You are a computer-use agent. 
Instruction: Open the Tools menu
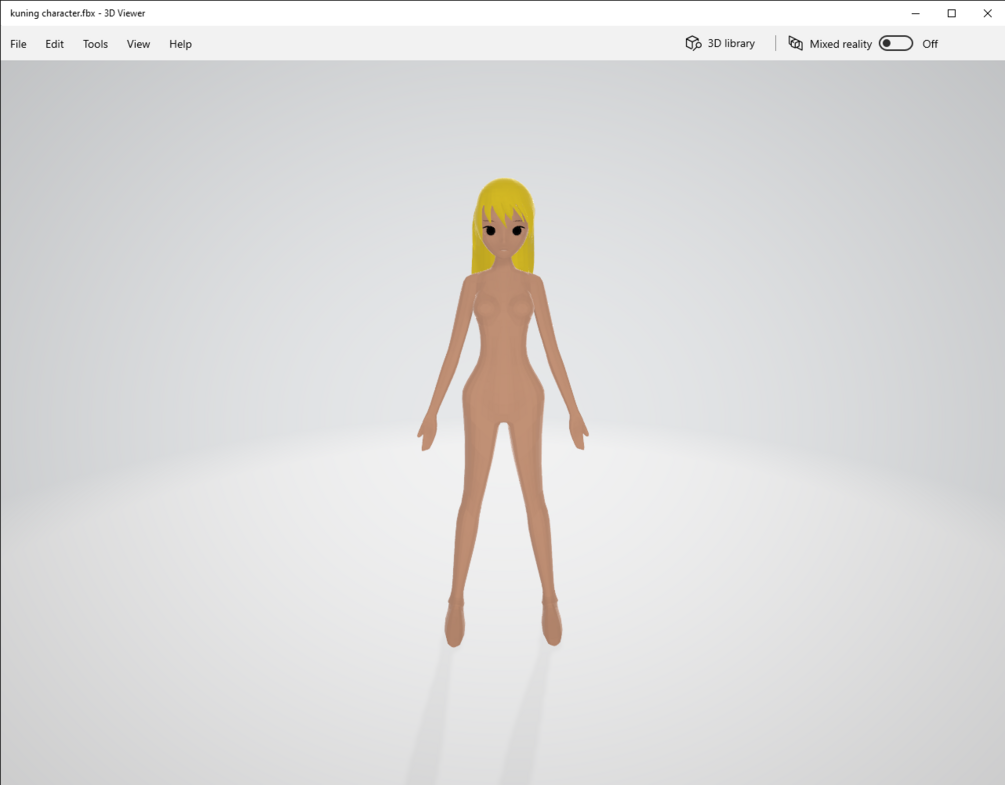coord(95,44)
